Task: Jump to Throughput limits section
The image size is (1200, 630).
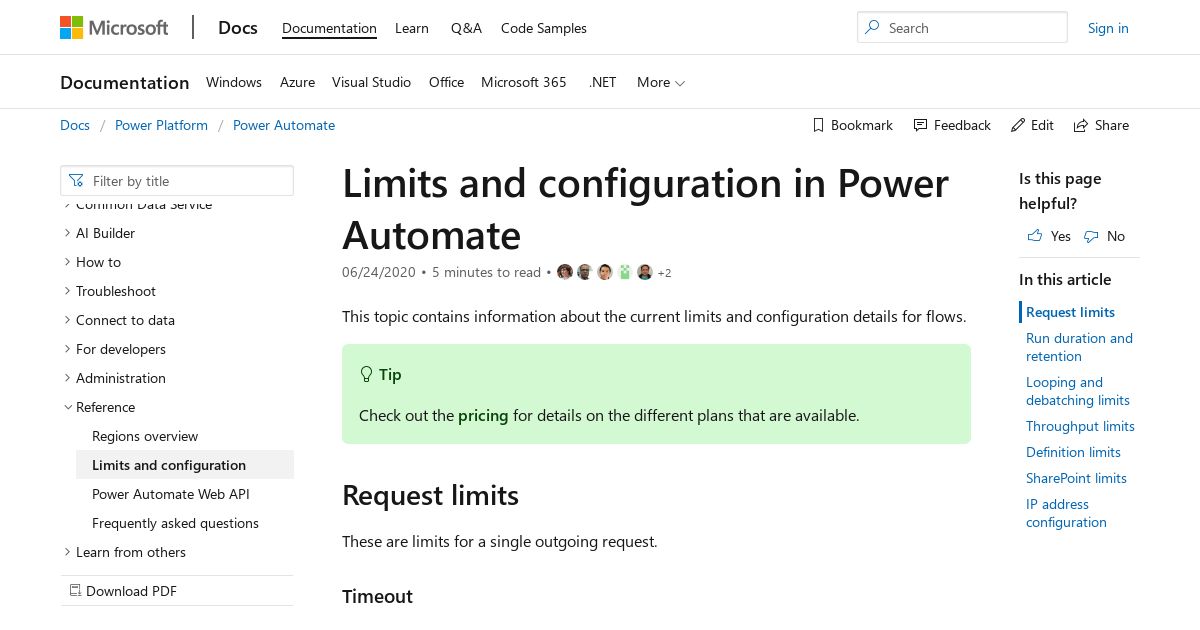Action: click(1080, 426)
